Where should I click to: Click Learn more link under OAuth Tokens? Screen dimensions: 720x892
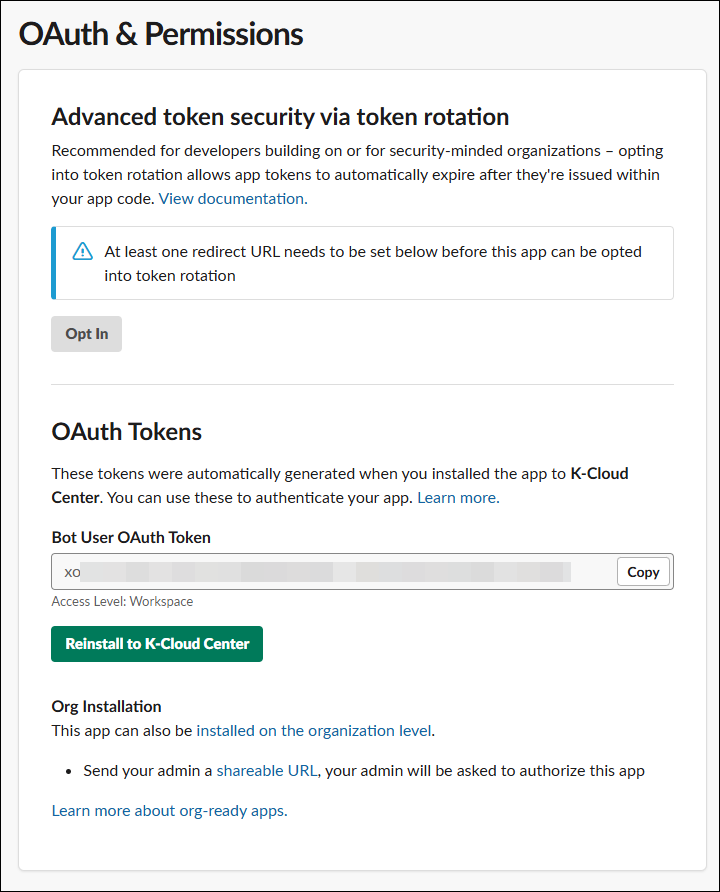(458, 497)
